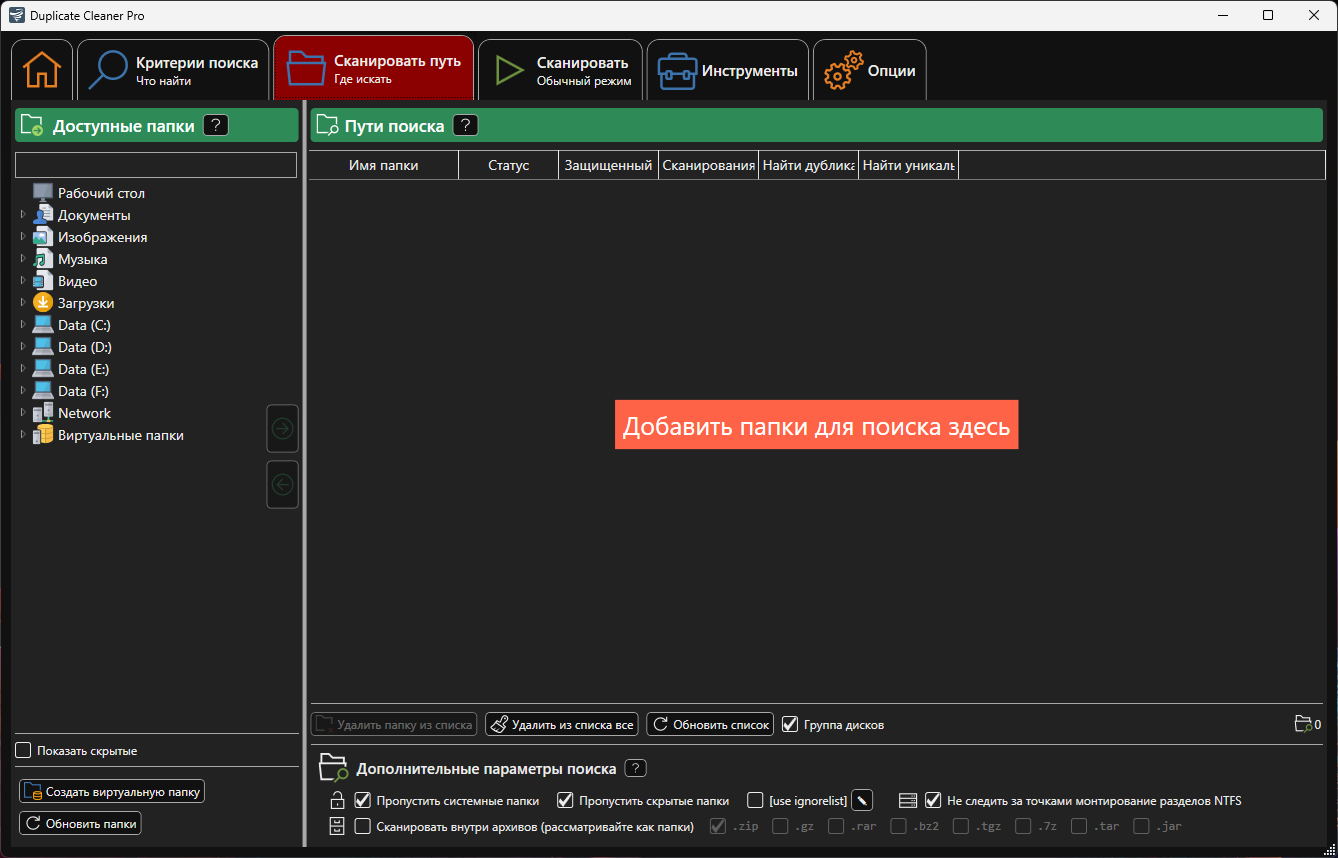
Task: Expand the Network tree node
Action: (23, 413)
